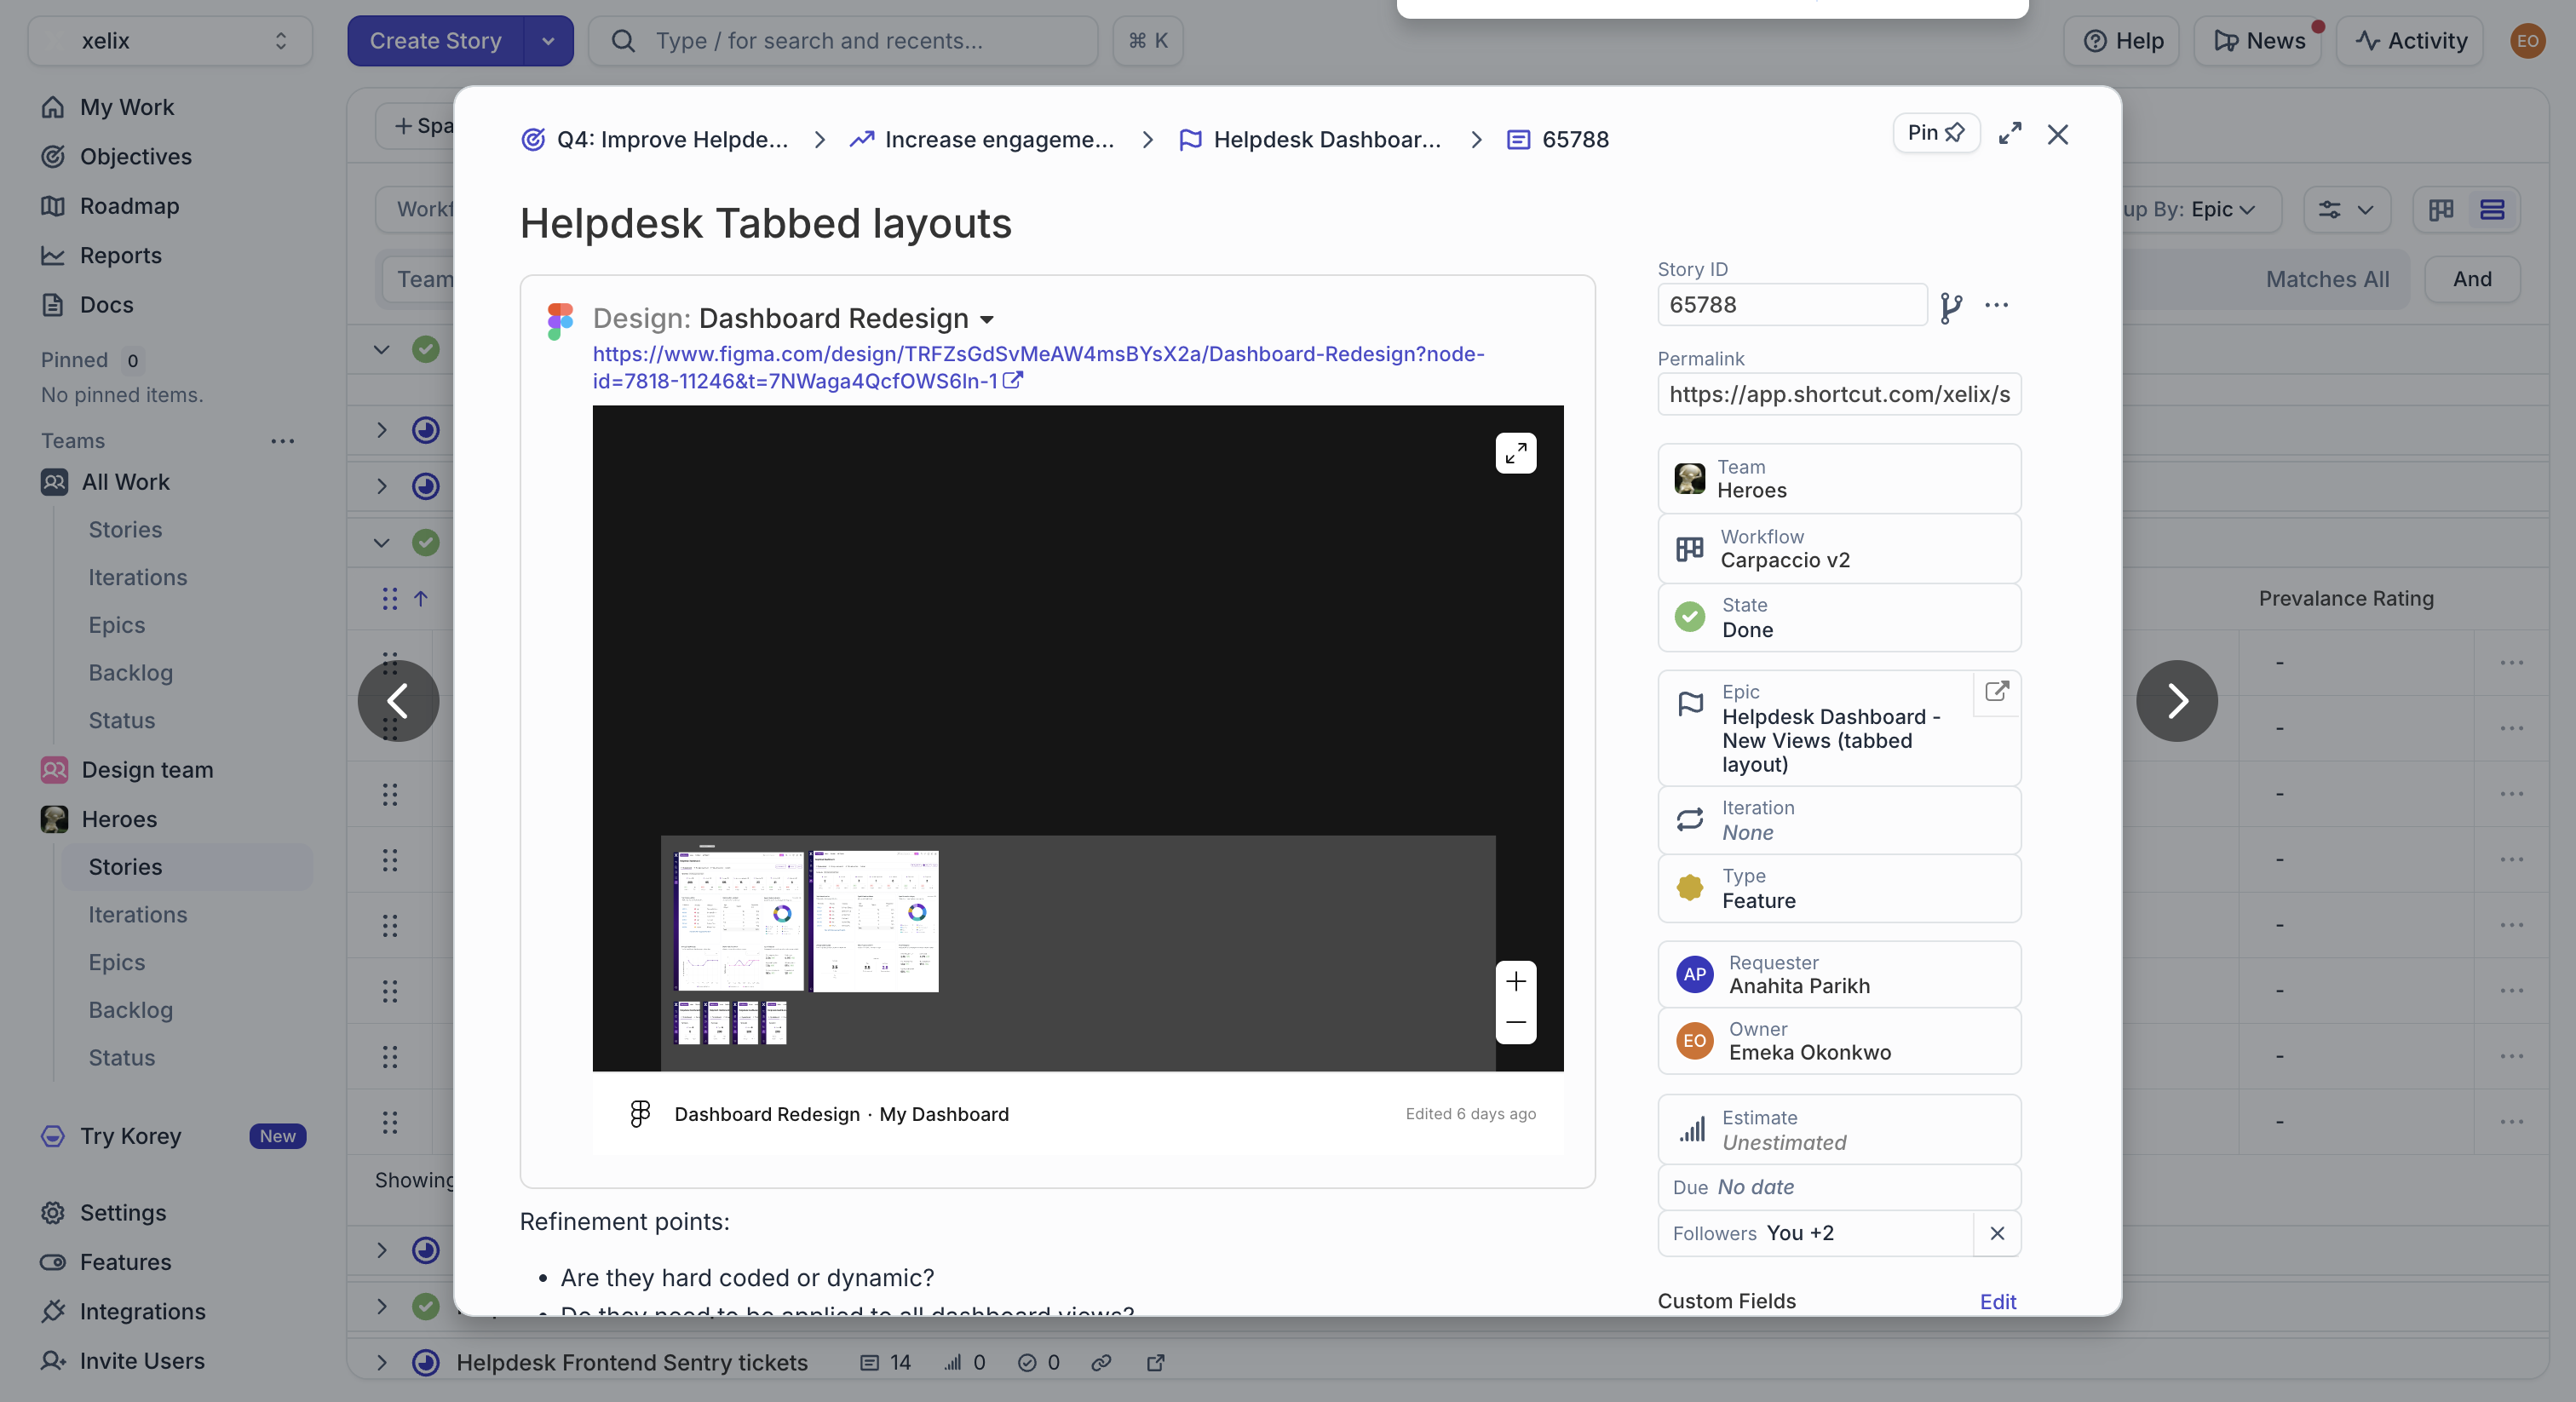The height and width of the screenshot is (1402, 2576).
Task: Pin this story with the Pin button
Action: point(1936,133)
